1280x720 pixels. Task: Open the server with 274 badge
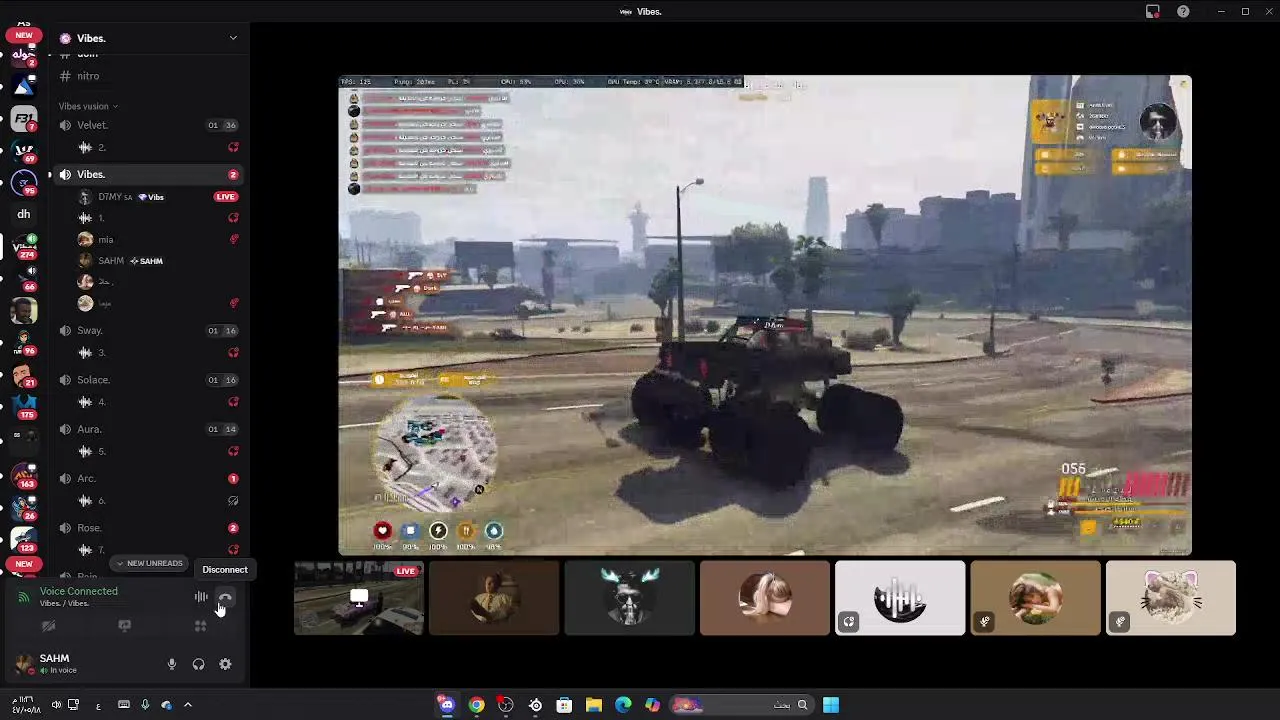coord(24,247)
